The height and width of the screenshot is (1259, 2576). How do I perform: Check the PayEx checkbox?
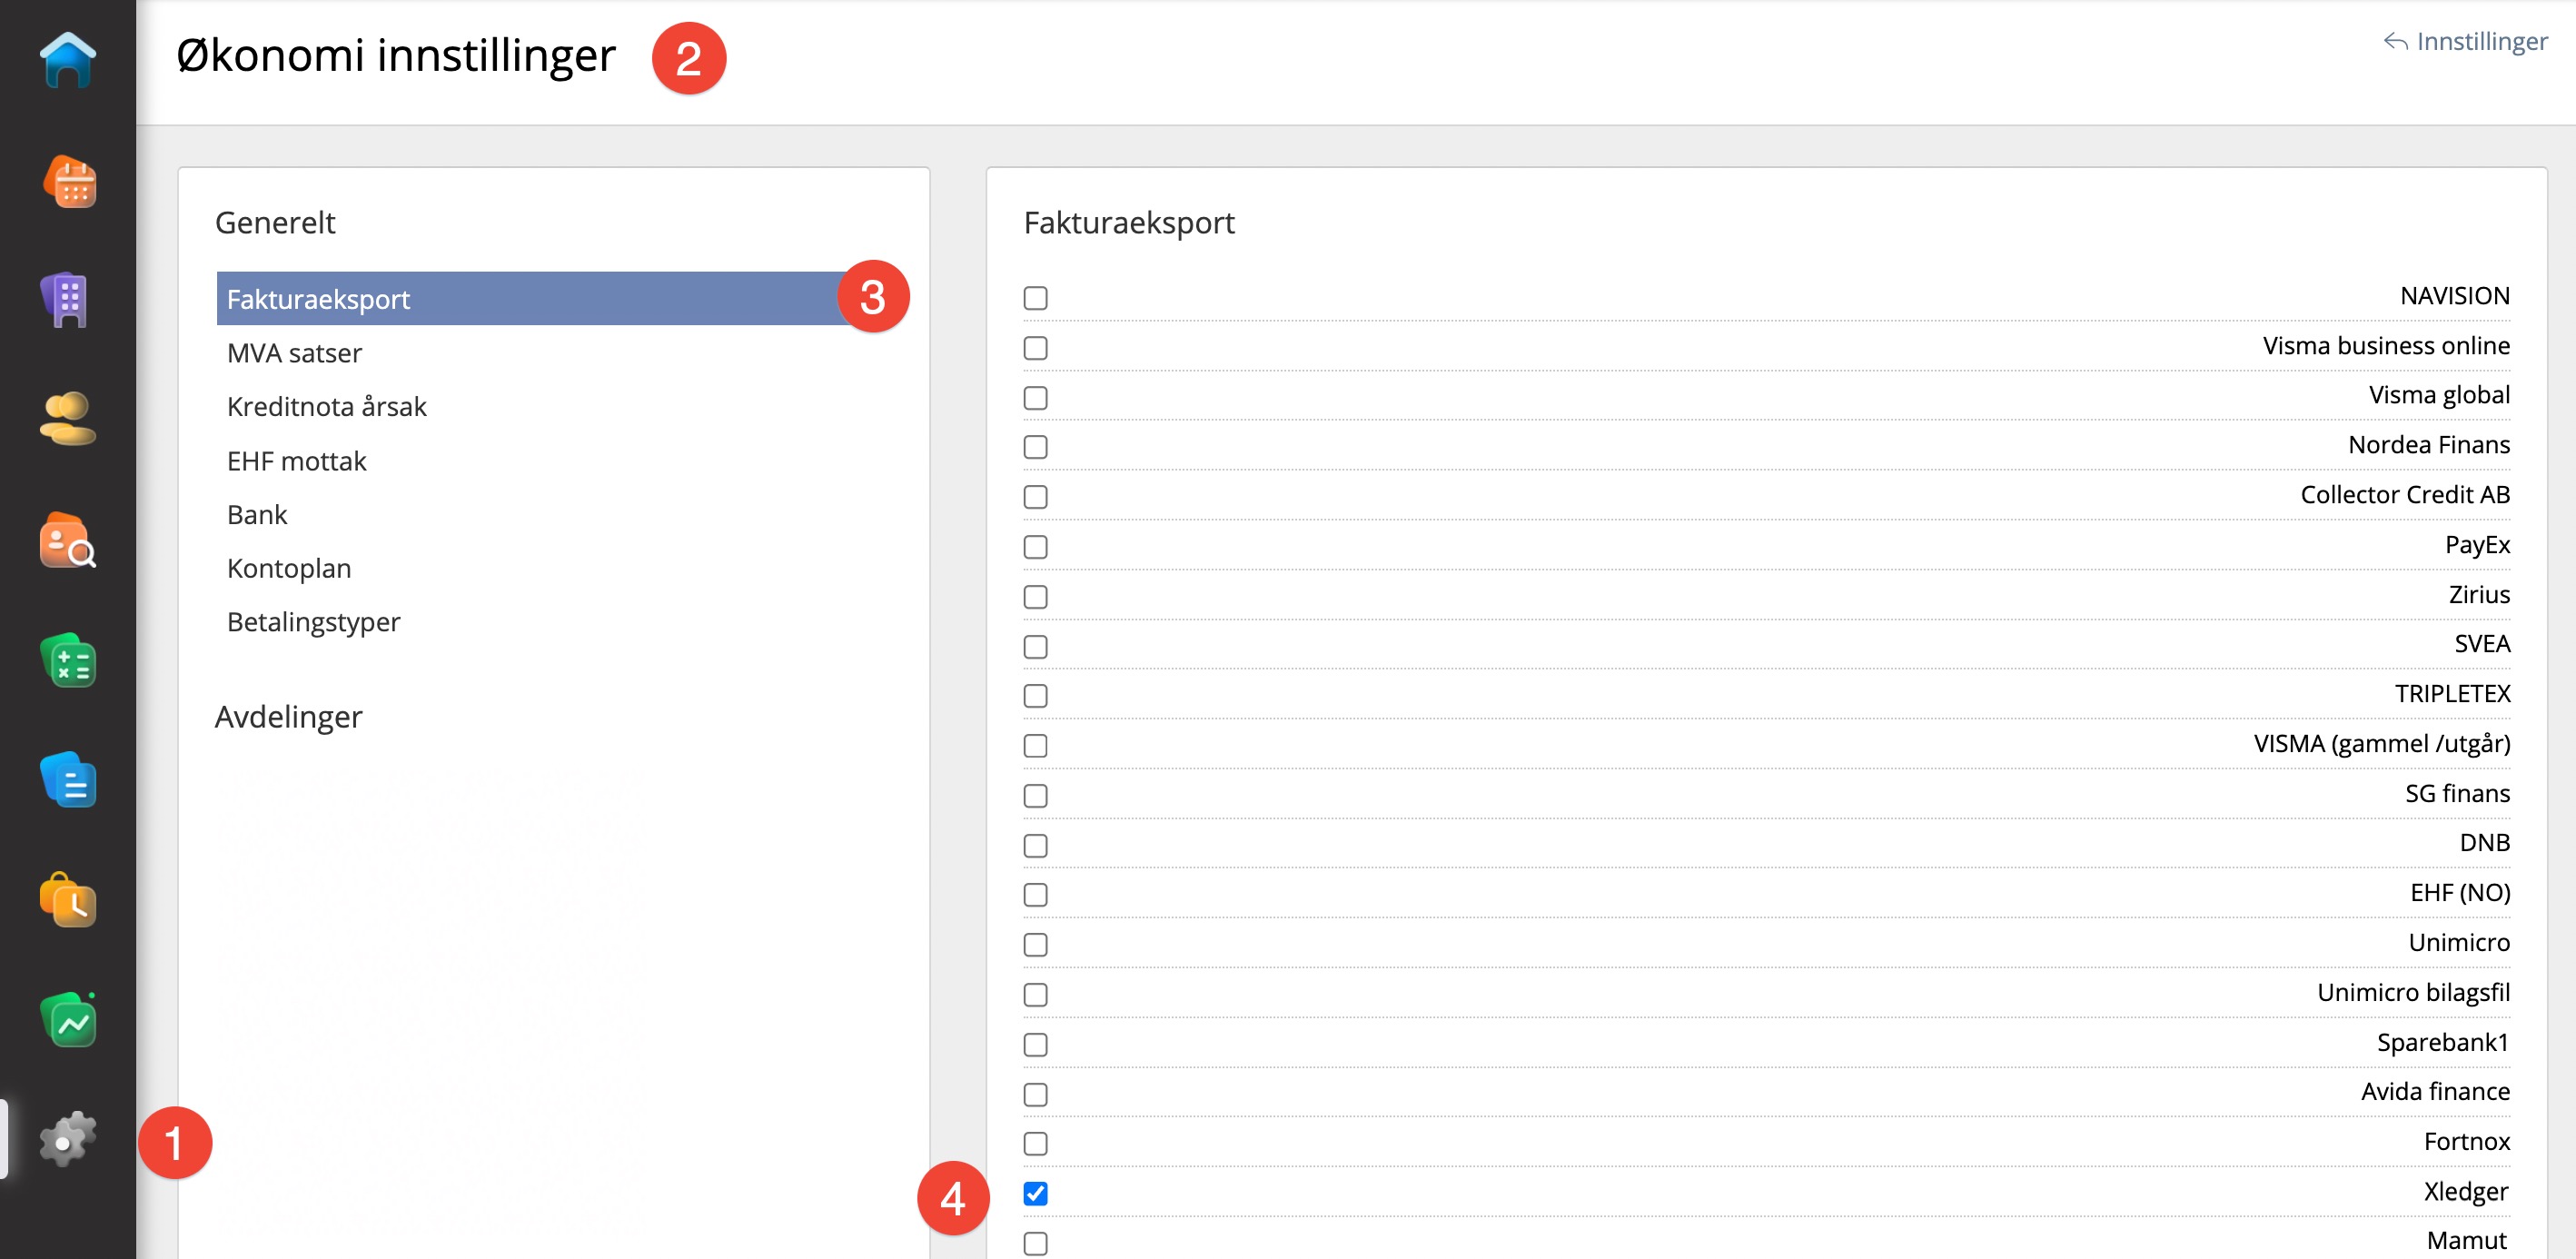pyautogui.click(x=1035, y=547)
